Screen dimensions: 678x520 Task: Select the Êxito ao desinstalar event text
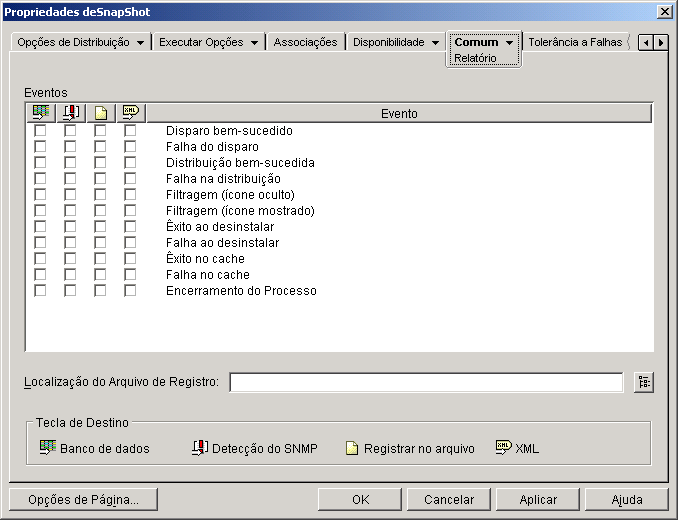220,227
